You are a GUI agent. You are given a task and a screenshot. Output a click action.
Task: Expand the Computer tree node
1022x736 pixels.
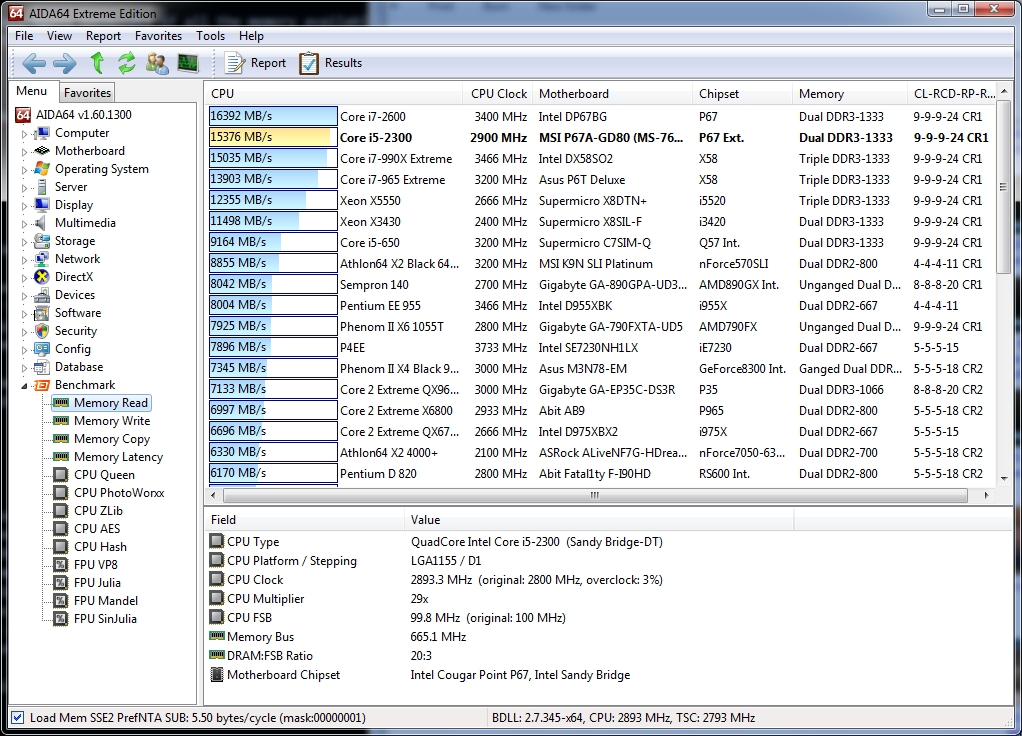tap(25, 134)
